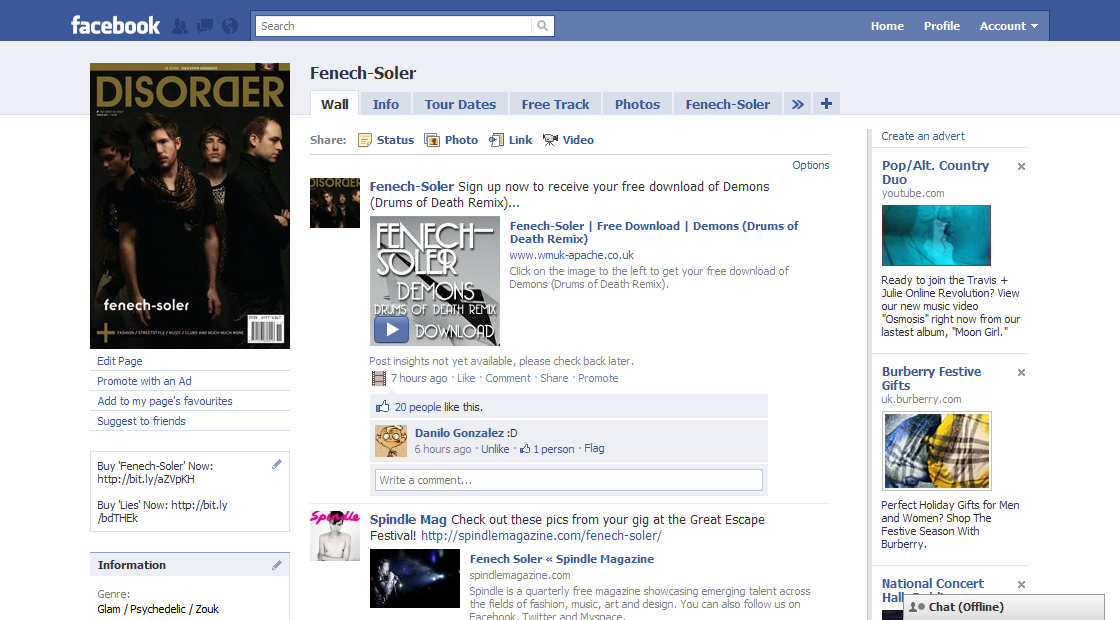Open Danilo Gonzalez profile name
The height and width of the screenshot is (620, 1120).
pos(459,433)
